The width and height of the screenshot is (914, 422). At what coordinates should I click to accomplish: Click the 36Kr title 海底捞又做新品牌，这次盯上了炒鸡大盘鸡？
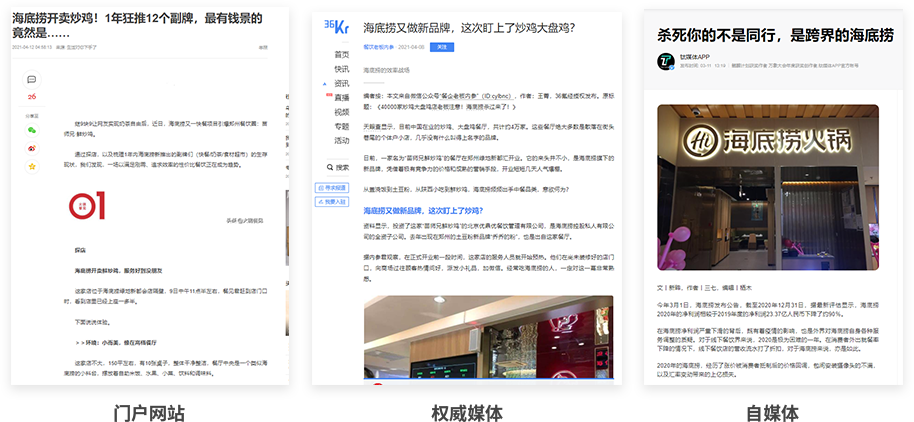click(x=470, y=27)
